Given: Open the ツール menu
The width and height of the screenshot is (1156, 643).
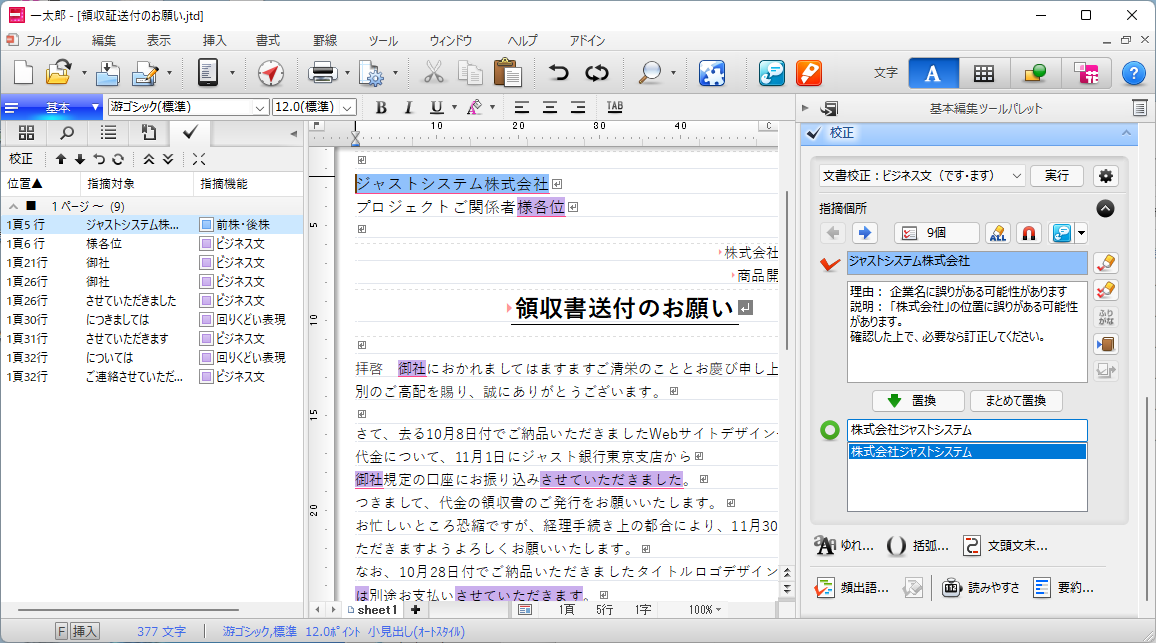Looking at the screenshot, I should click(383, 41).
